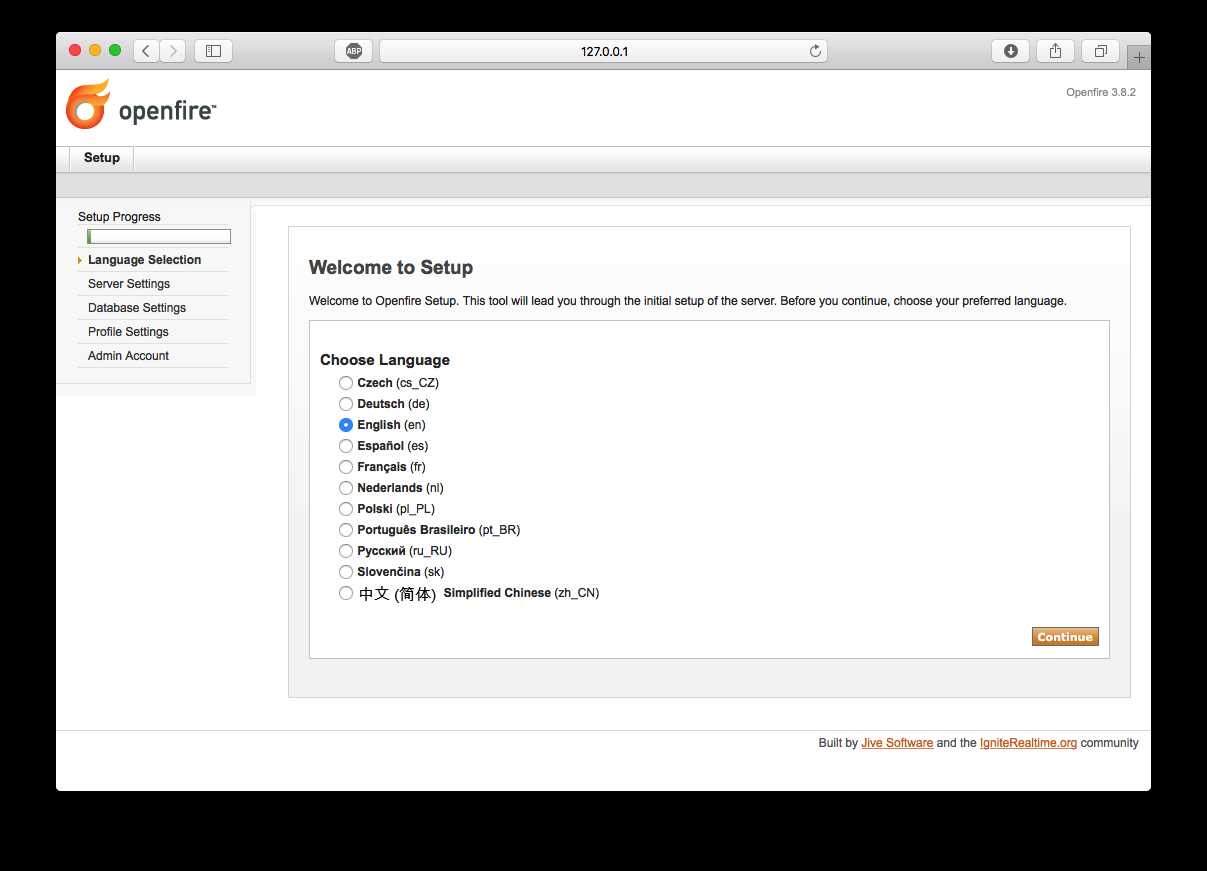Focus the 127.0.0.1 address field

pyautogui.click(x=603, y=51)
